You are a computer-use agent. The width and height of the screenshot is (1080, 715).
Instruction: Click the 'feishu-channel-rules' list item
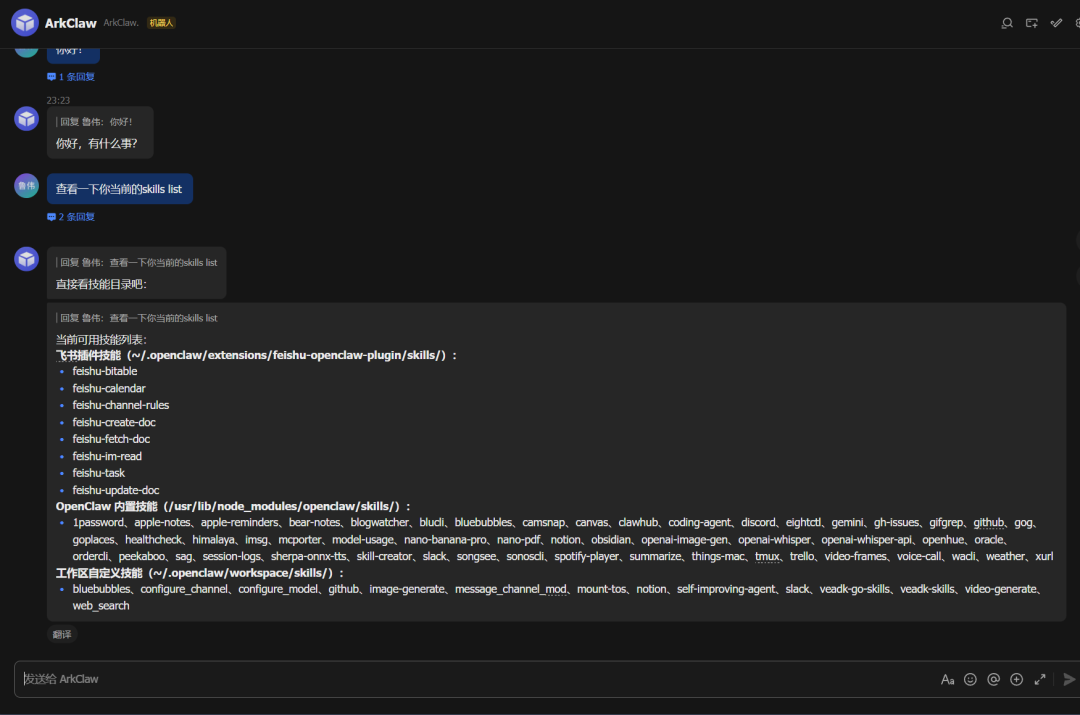point(121,405)
